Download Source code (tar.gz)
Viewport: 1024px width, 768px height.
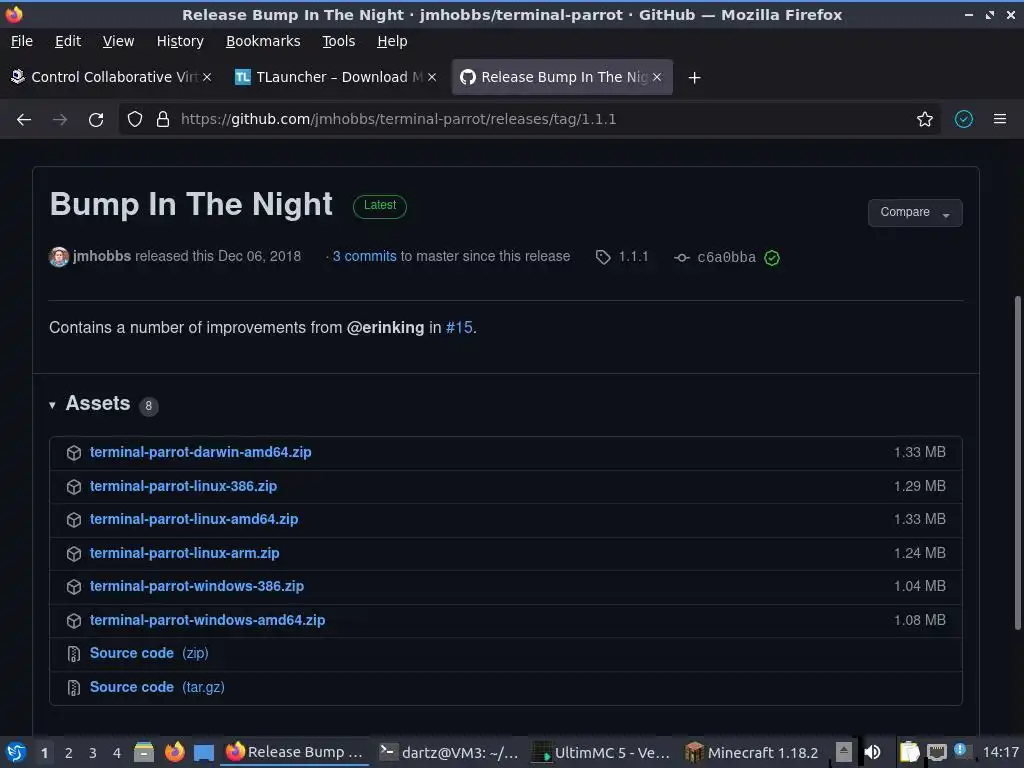(157, 687)
